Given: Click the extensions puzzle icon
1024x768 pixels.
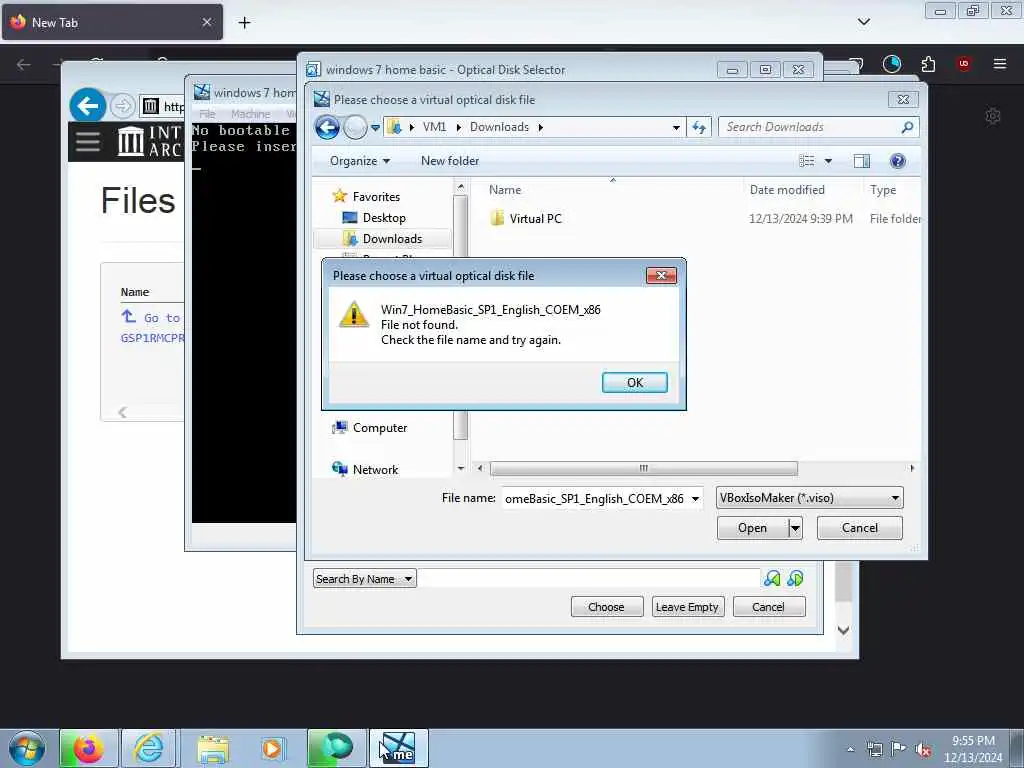Looking at the screenshot, I should point(928,64).
